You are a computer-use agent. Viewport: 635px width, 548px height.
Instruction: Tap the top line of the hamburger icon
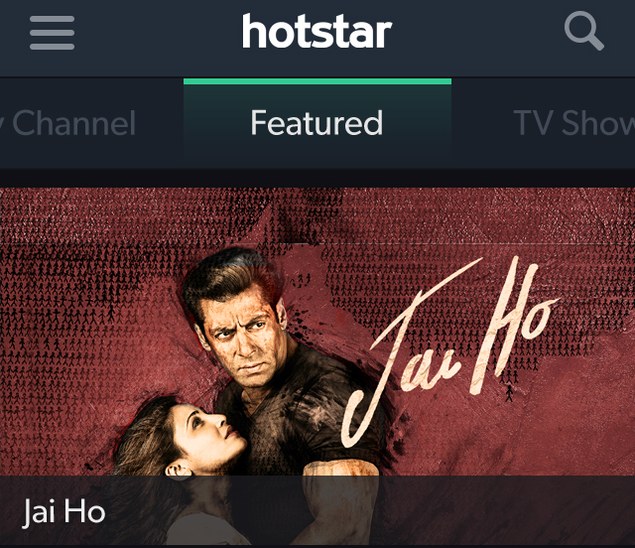[52, 19]
